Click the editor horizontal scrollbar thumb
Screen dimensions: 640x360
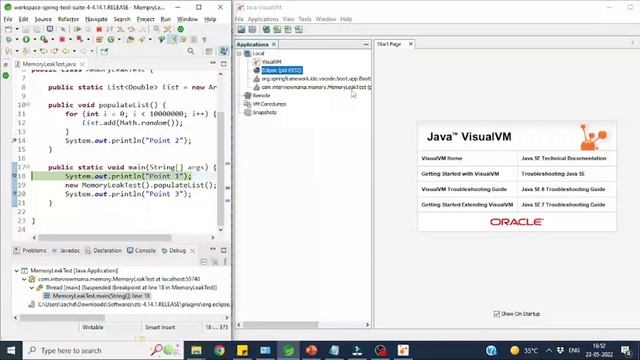pos(105,238)
